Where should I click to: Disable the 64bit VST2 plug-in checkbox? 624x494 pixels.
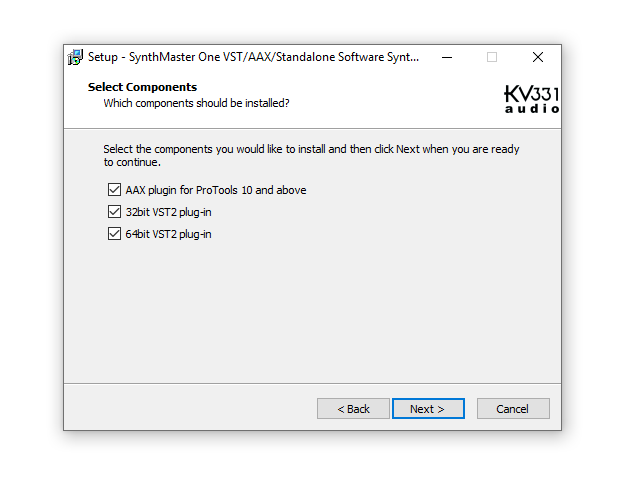[113, 234]
